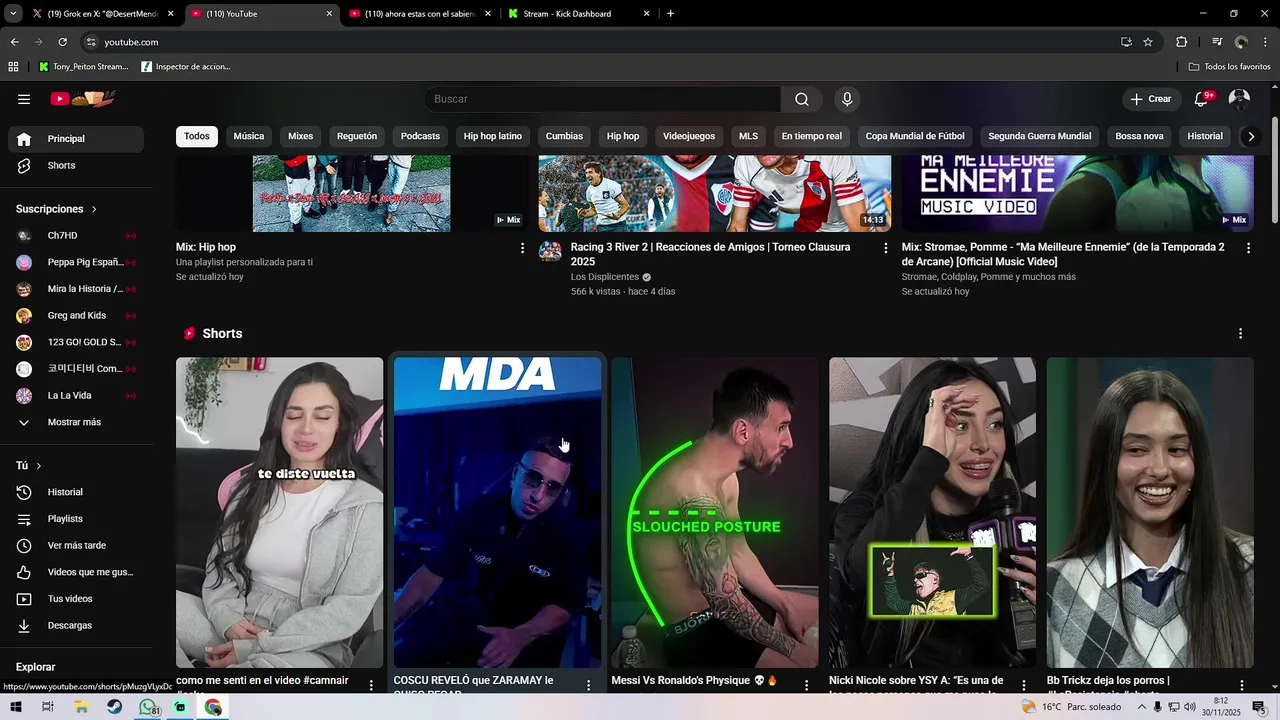Image resolution: width=1280 pixels, height=720 pixels.
Task: Open Tony_Peiton Stream bookmark
Action: pos(84,67)
